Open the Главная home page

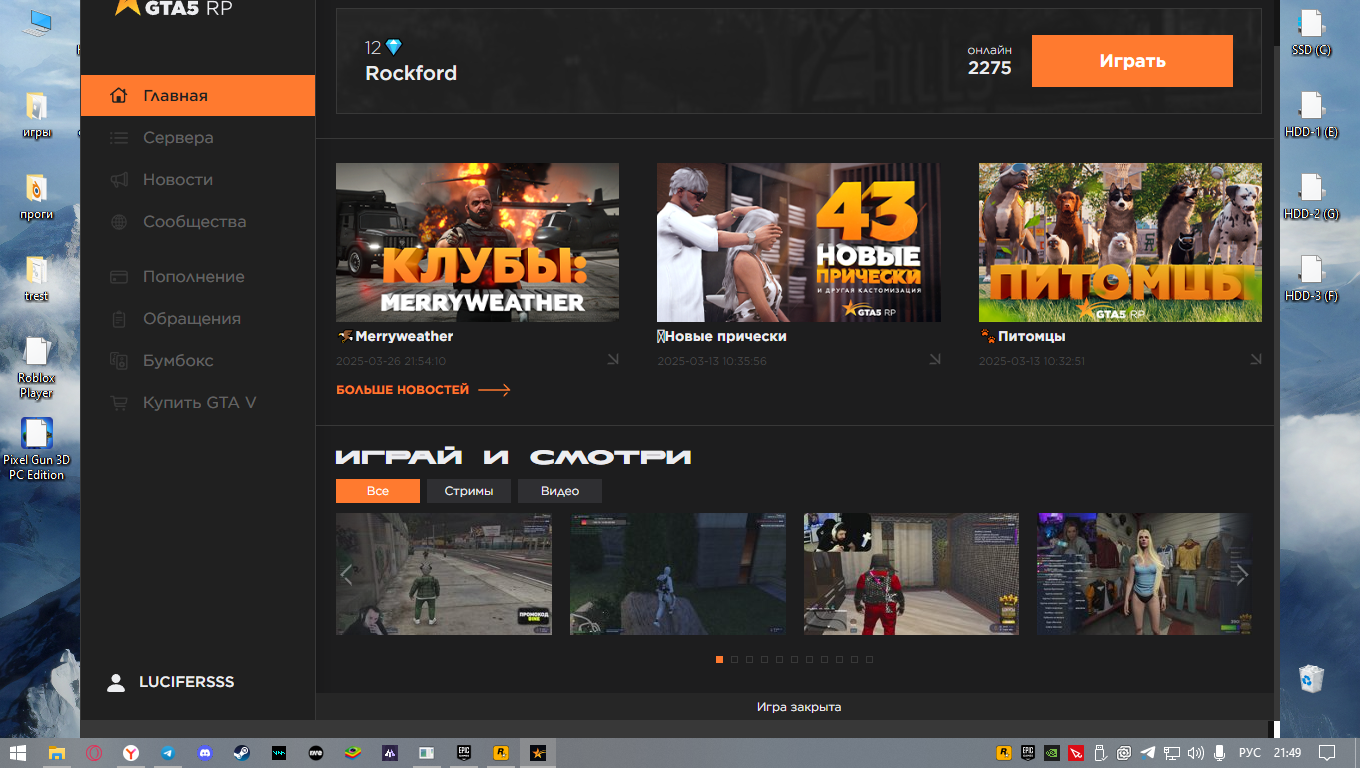point(198,96)
